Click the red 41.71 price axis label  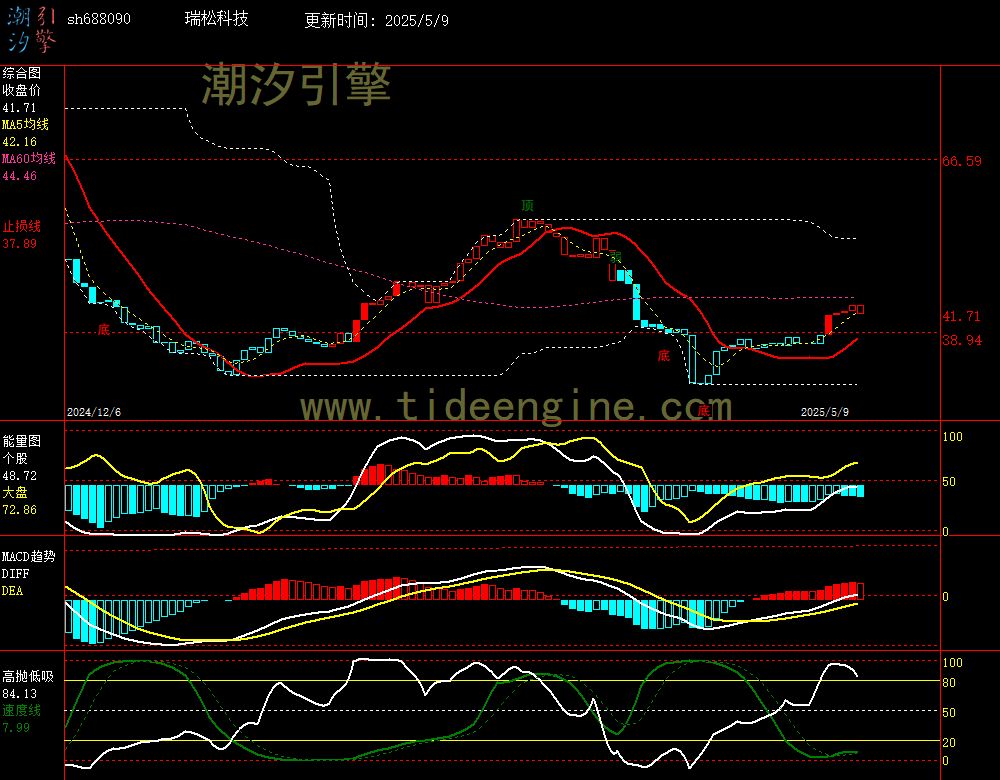click(x=961, y=316)
